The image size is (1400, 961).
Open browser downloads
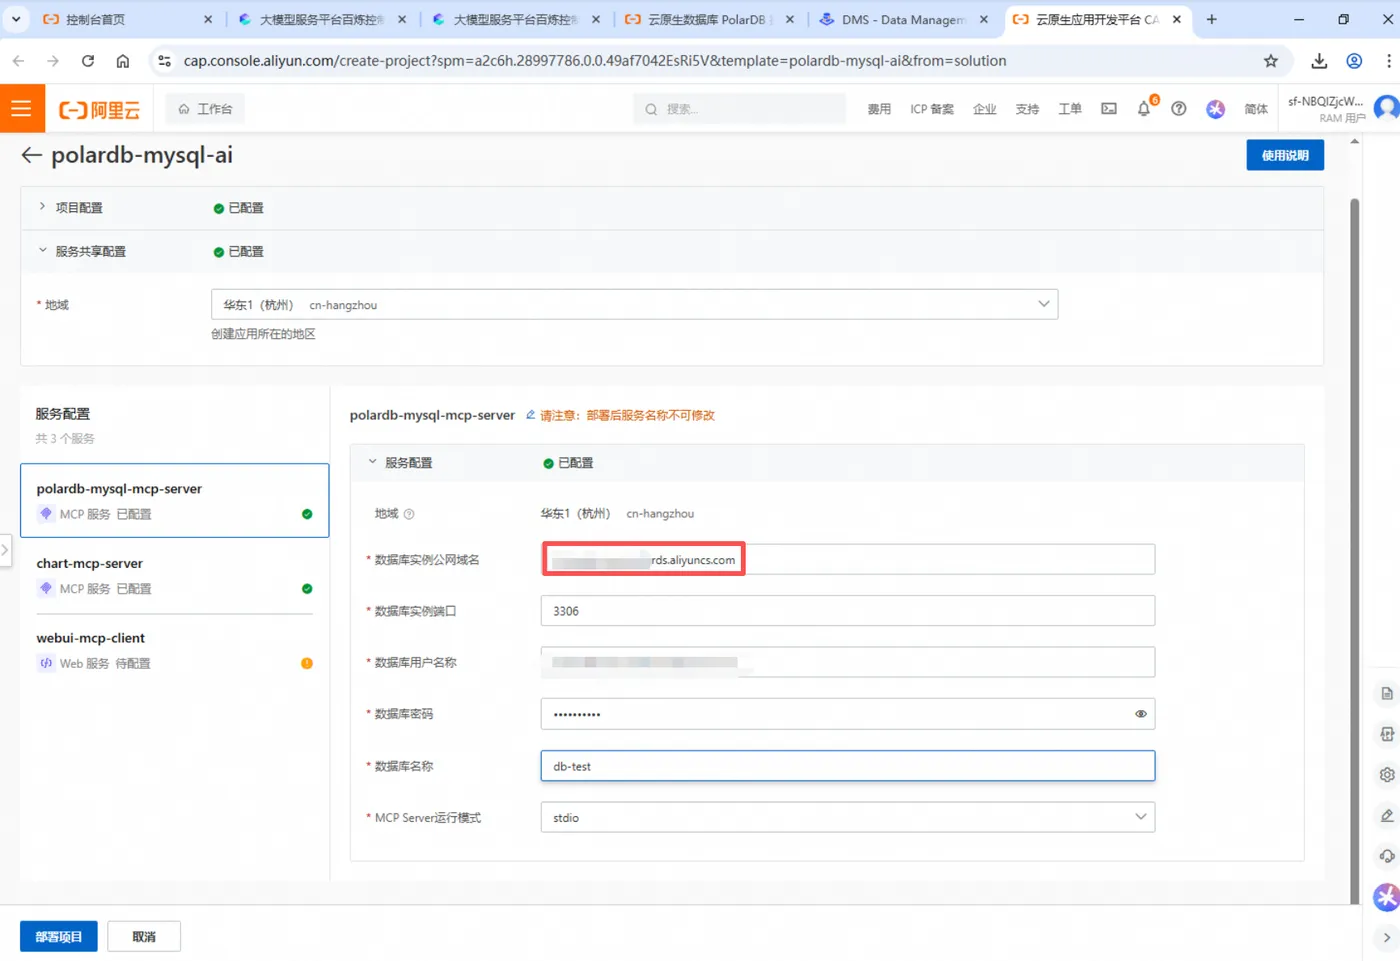pyautogui.click(x=1319, y=61)
